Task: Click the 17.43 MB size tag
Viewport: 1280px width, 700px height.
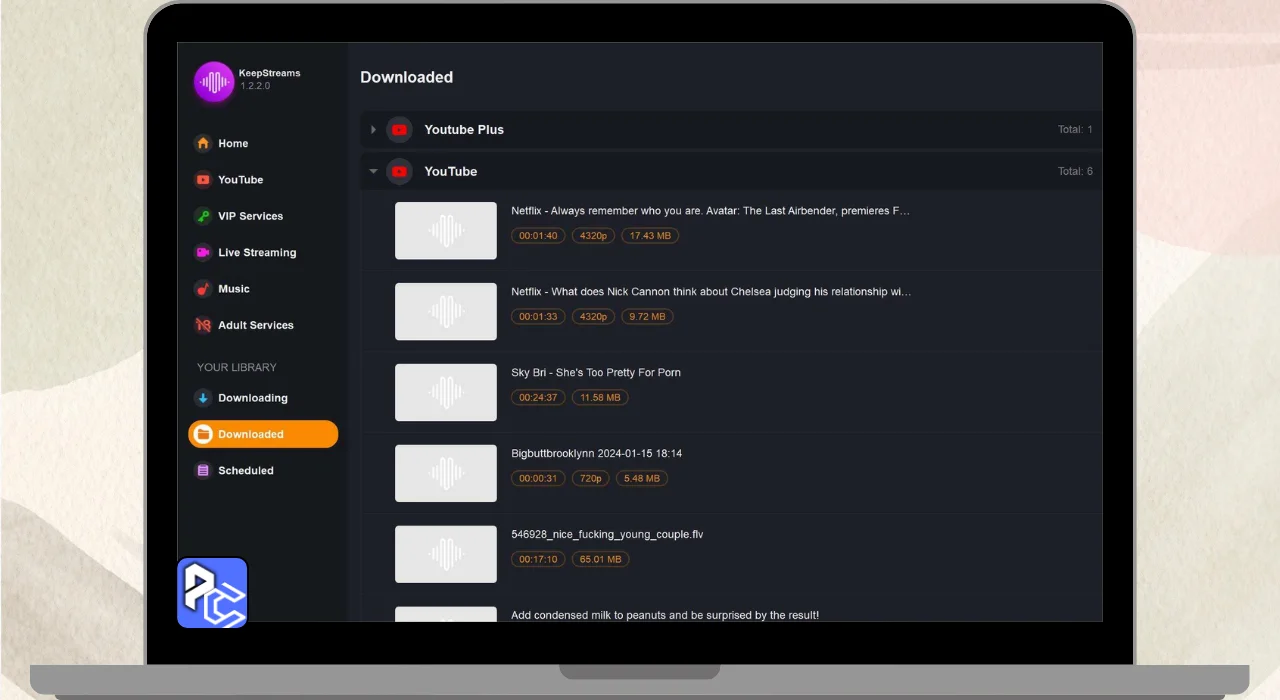Action: (x=650, y=236)
